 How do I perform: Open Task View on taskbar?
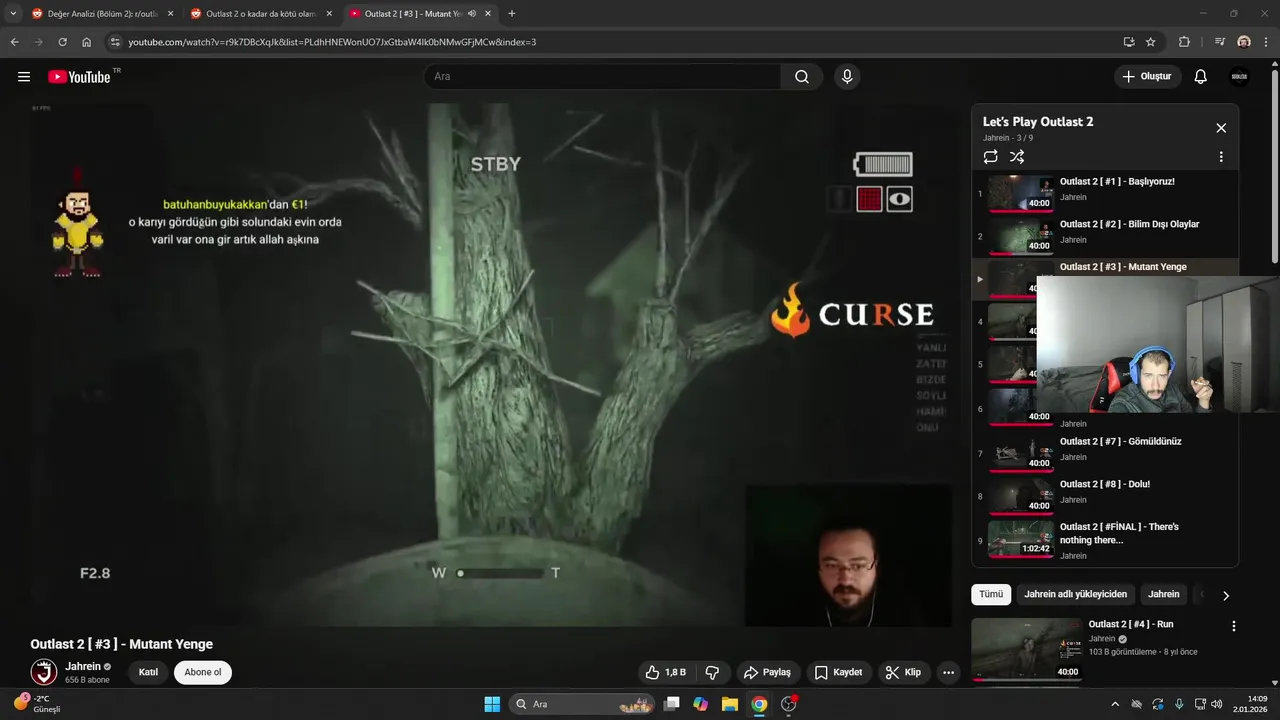(672, 704)
